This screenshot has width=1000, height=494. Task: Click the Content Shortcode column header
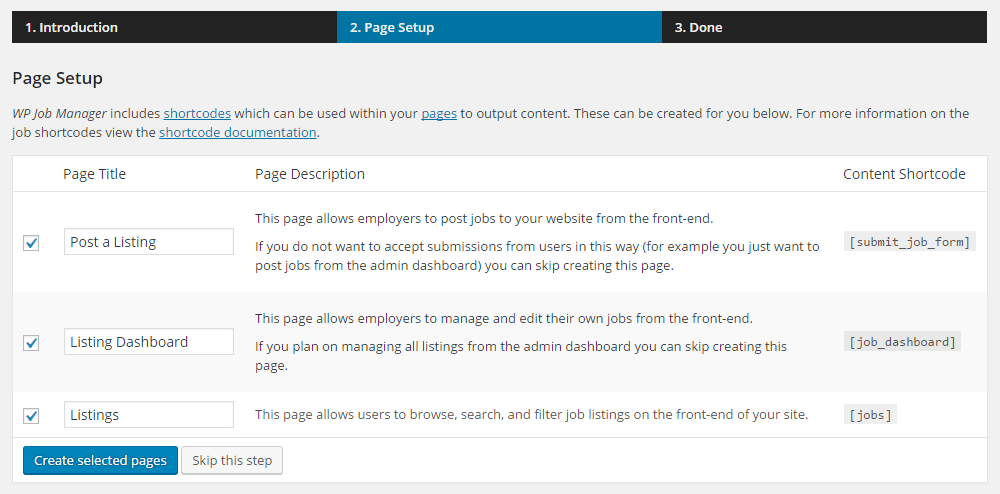pos(904,174)
